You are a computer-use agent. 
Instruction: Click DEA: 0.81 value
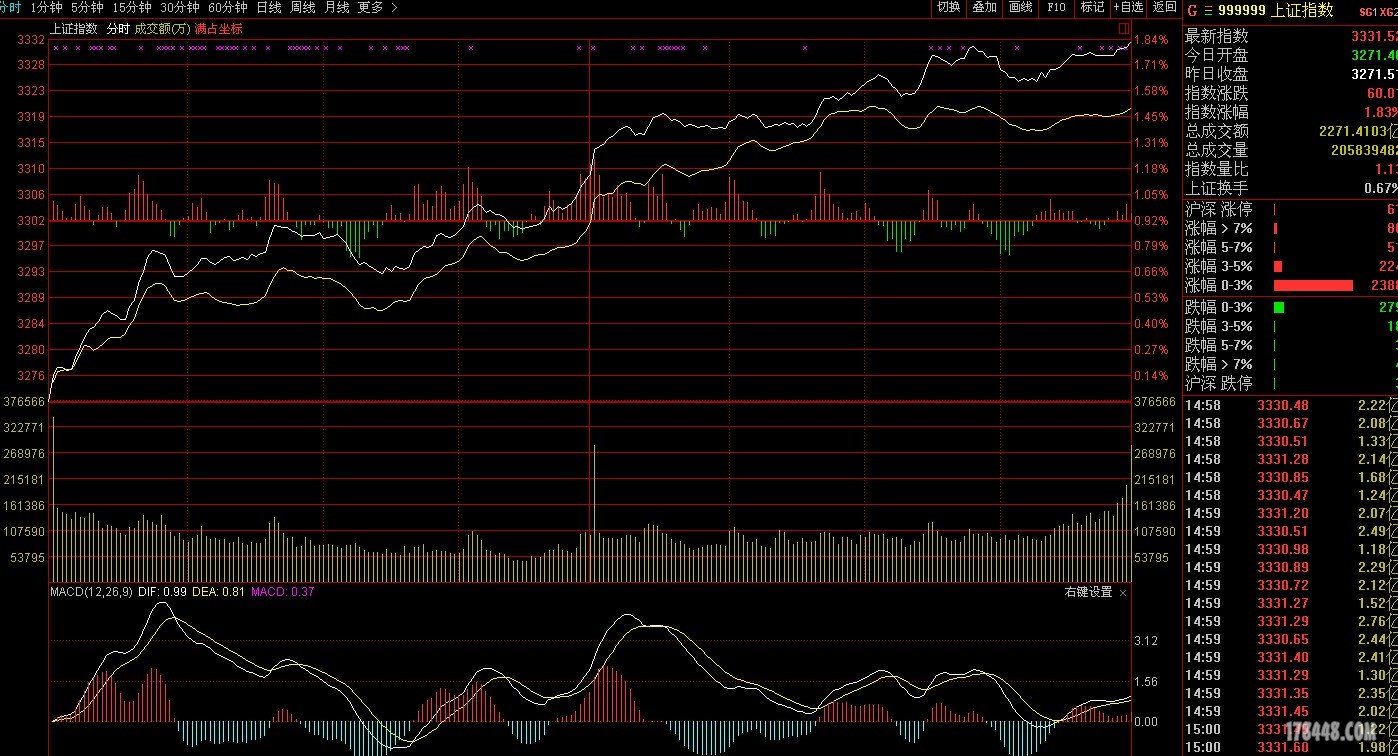218,592
